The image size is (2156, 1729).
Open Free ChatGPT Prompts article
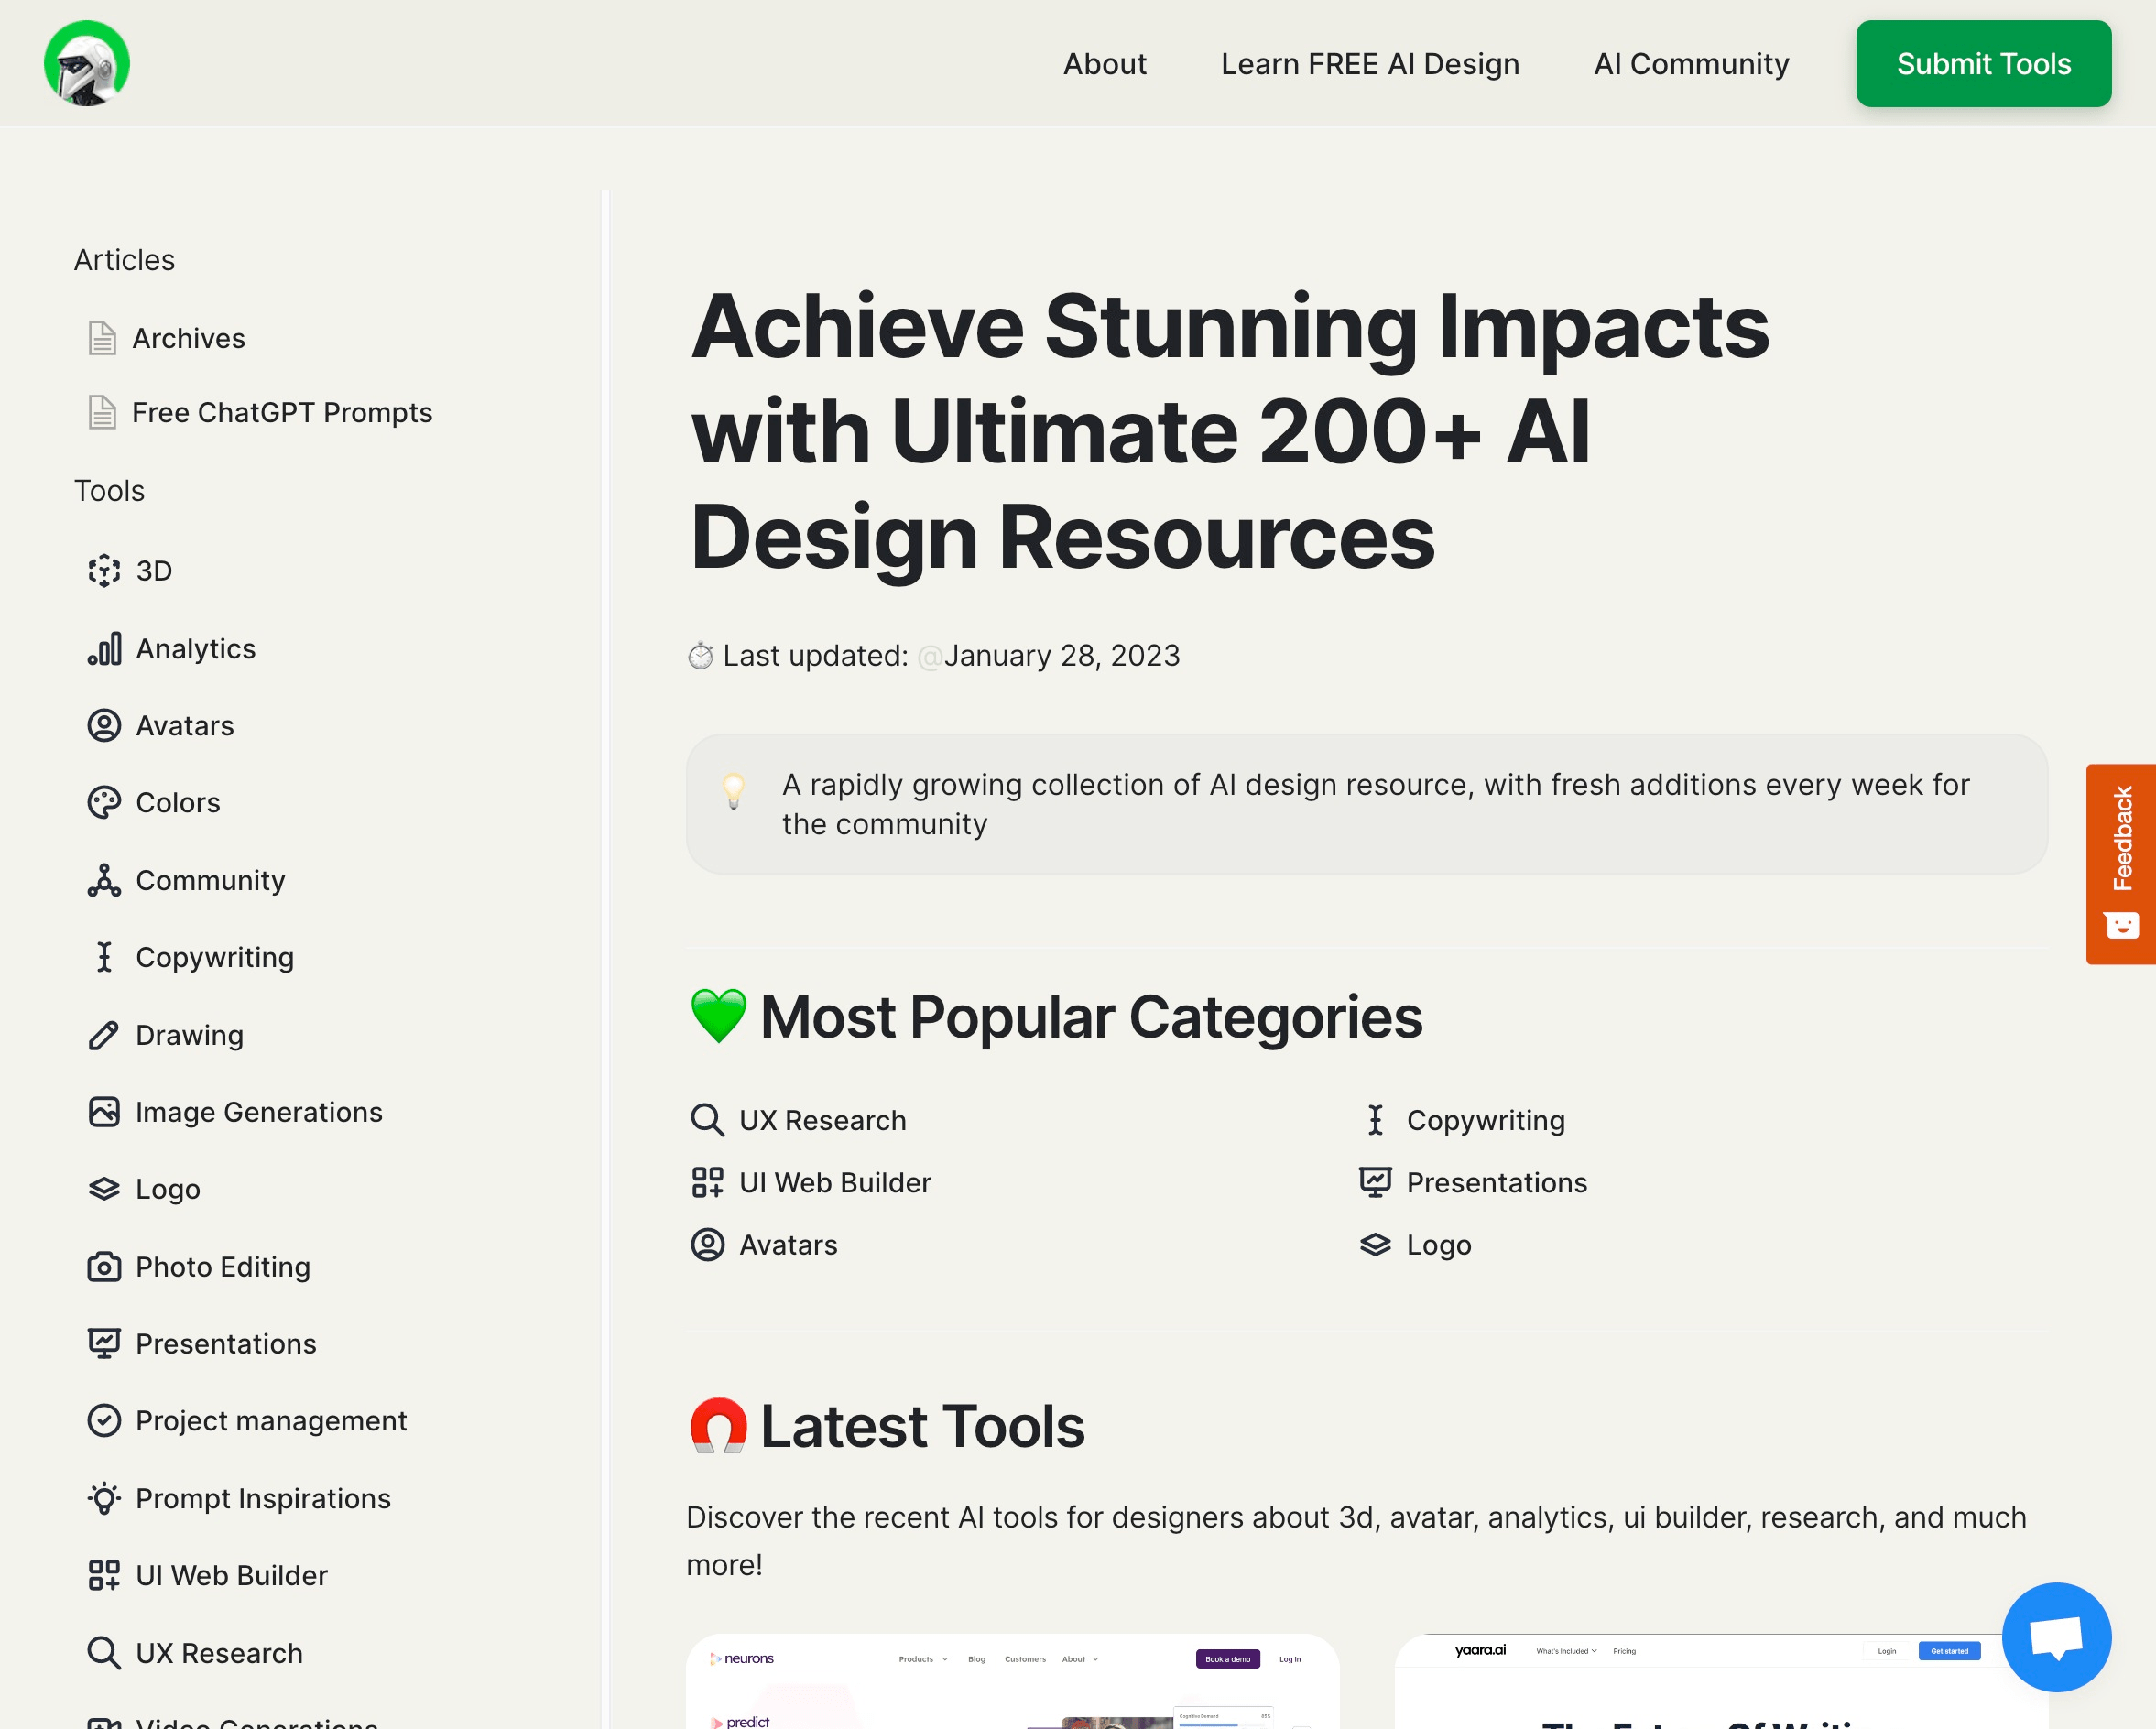click(282, 411)
